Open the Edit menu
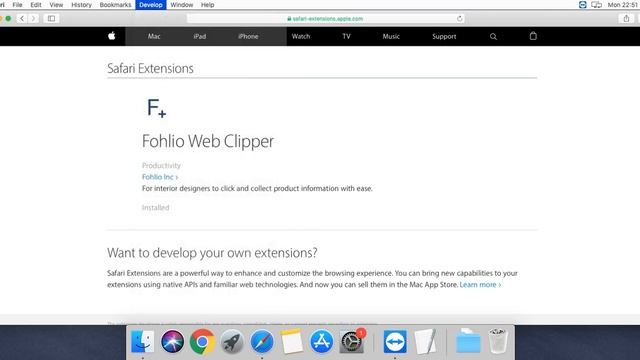This screenshot has width=640, height=360. (36, 5)
